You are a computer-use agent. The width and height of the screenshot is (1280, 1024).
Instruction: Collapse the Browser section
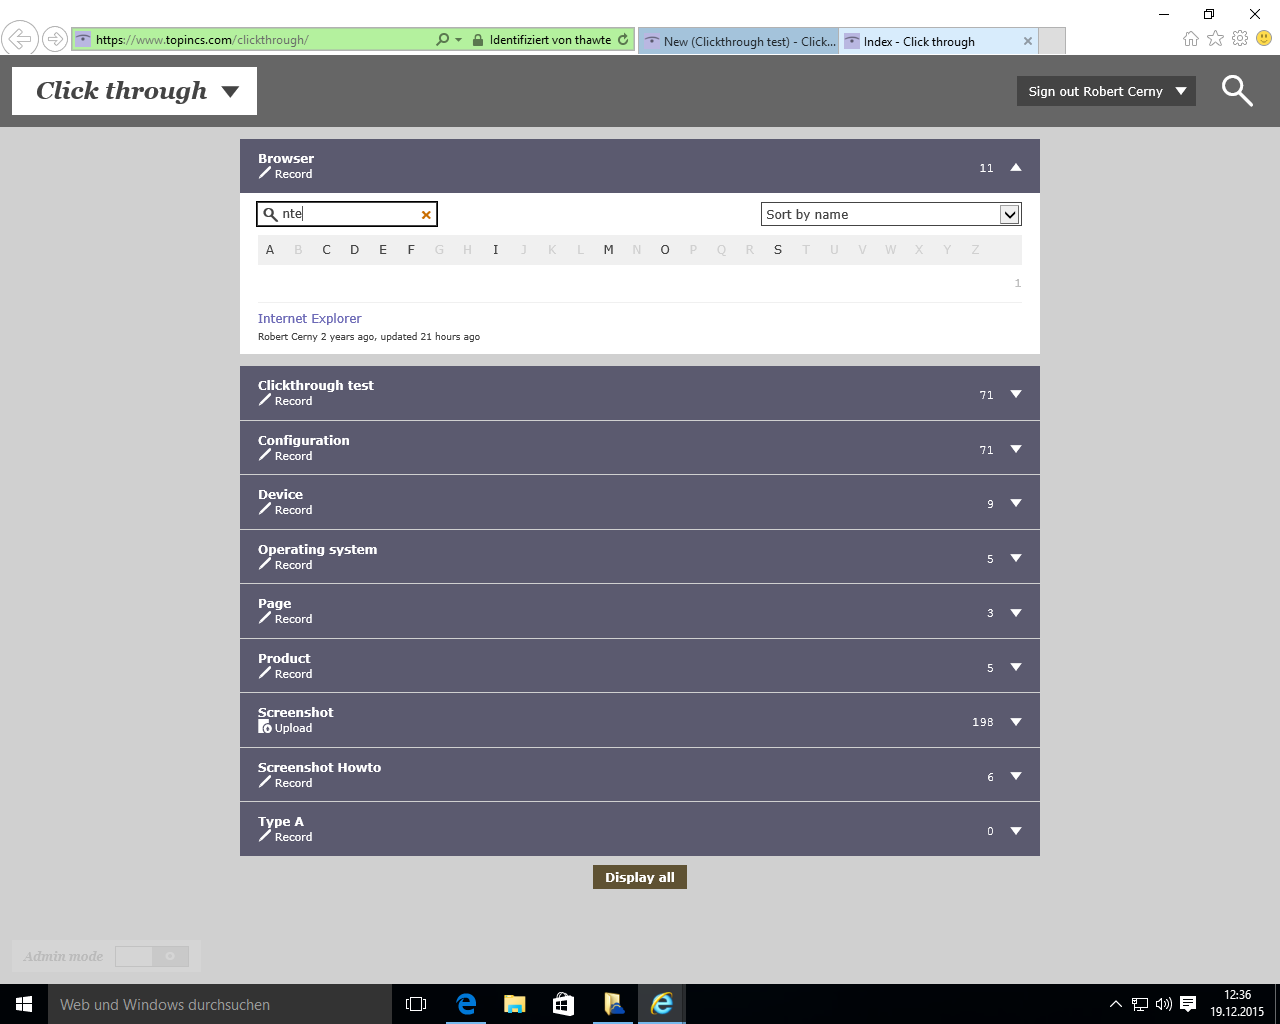(x=1015, y=168)
